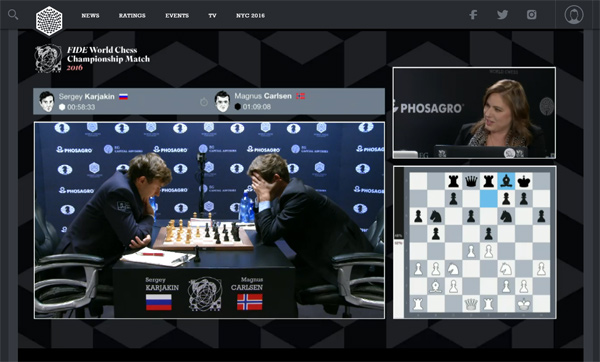Screen dimensions: 600x362
Task: Open the Instagram icon link
Action: click(532, 15)
